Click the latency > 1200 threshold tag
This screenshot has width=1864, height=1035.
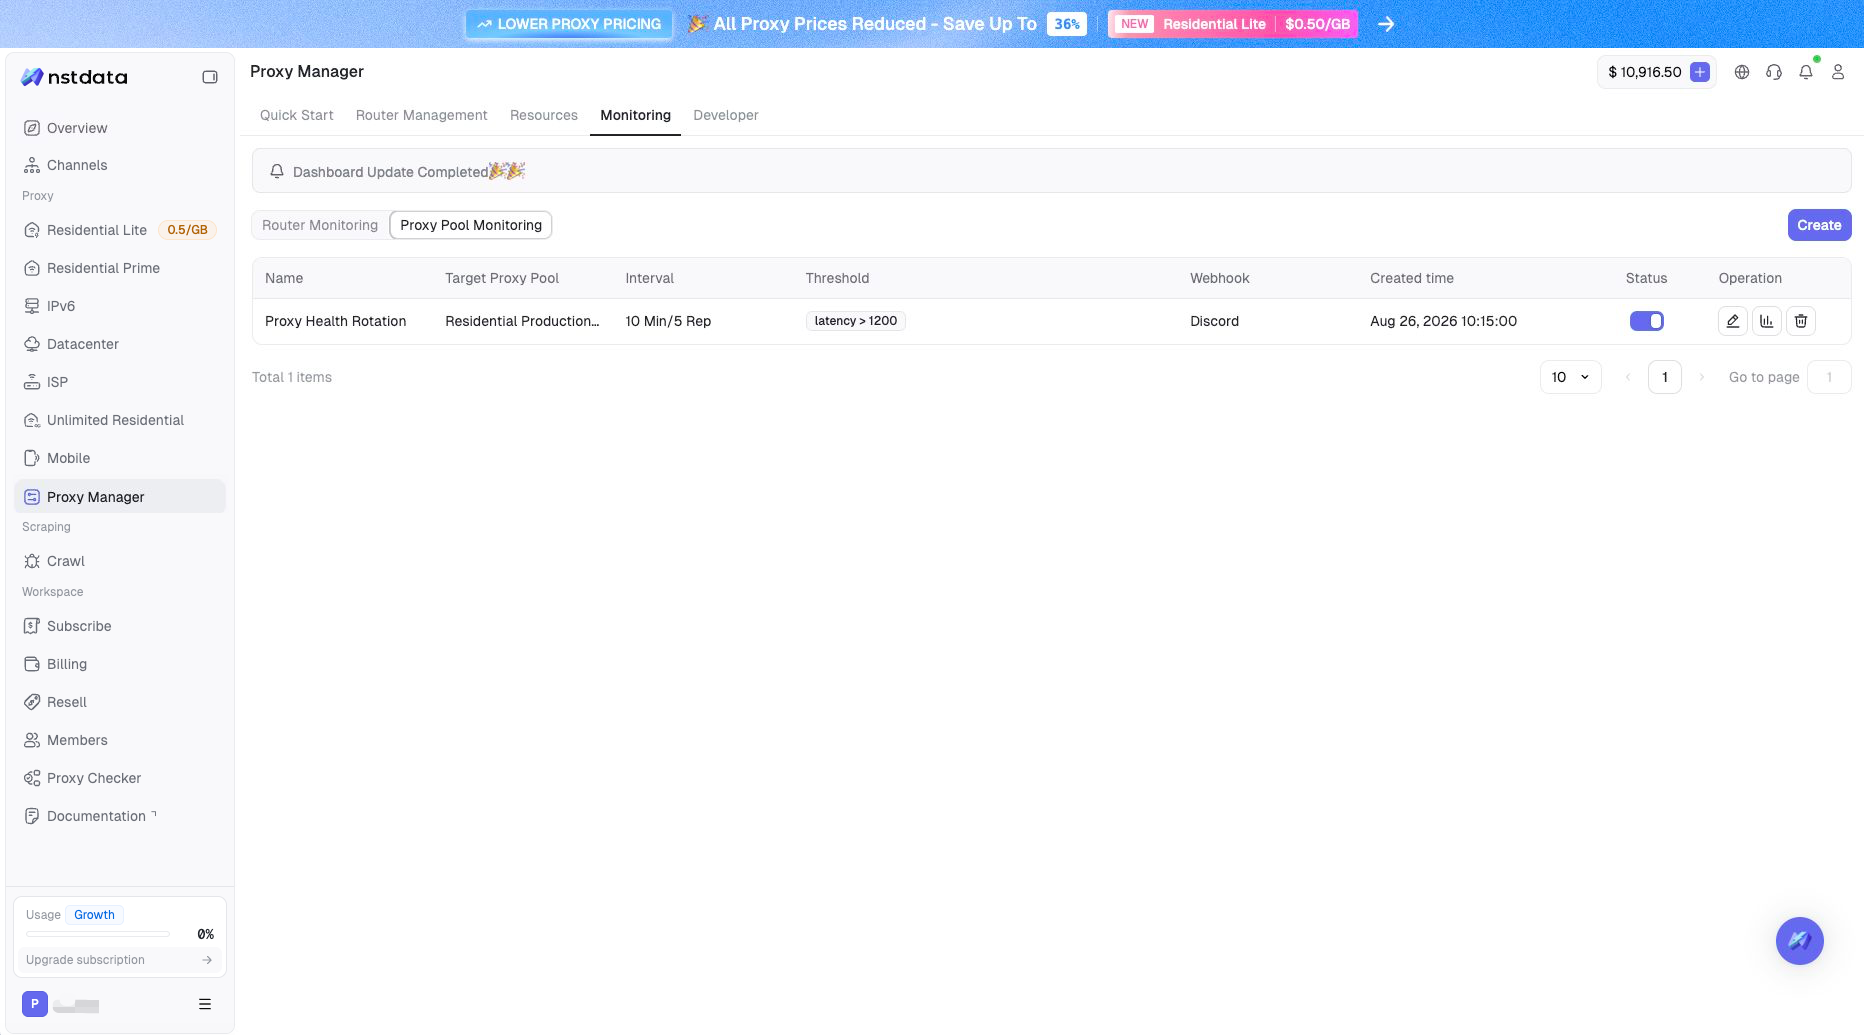click(856, 321)
